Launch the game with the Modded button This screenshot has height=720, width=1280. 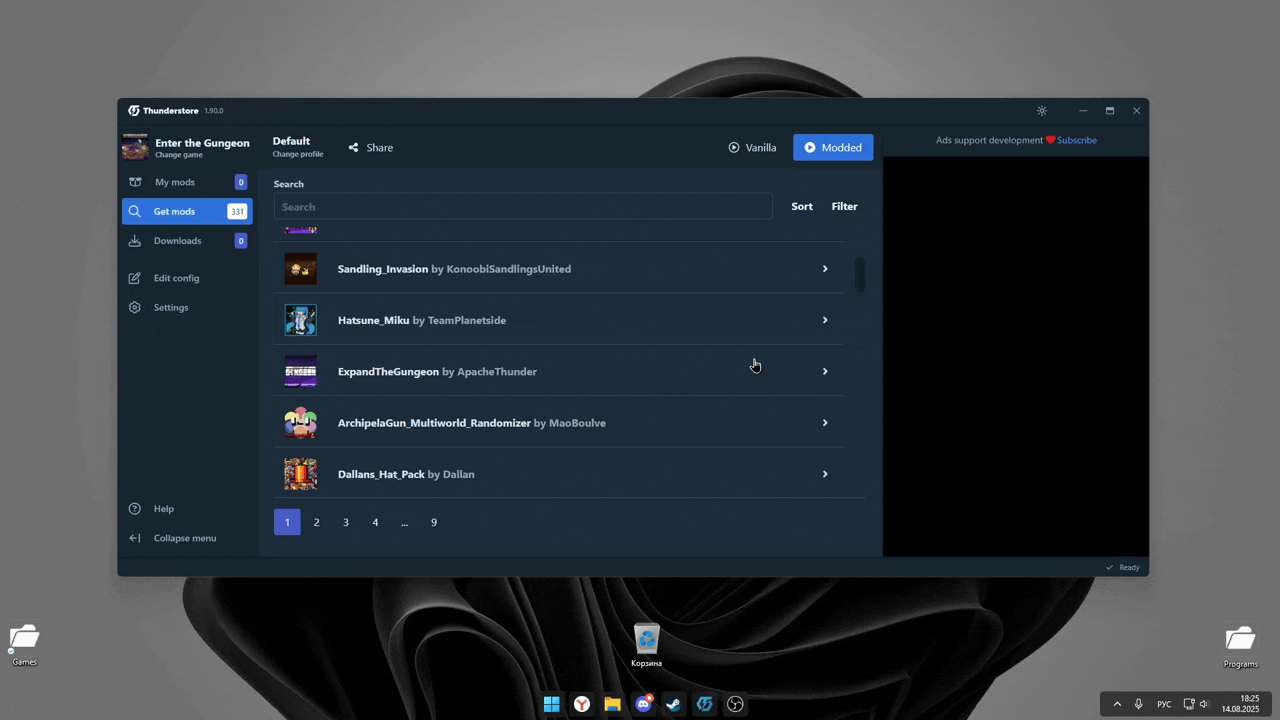click(833, 147)
